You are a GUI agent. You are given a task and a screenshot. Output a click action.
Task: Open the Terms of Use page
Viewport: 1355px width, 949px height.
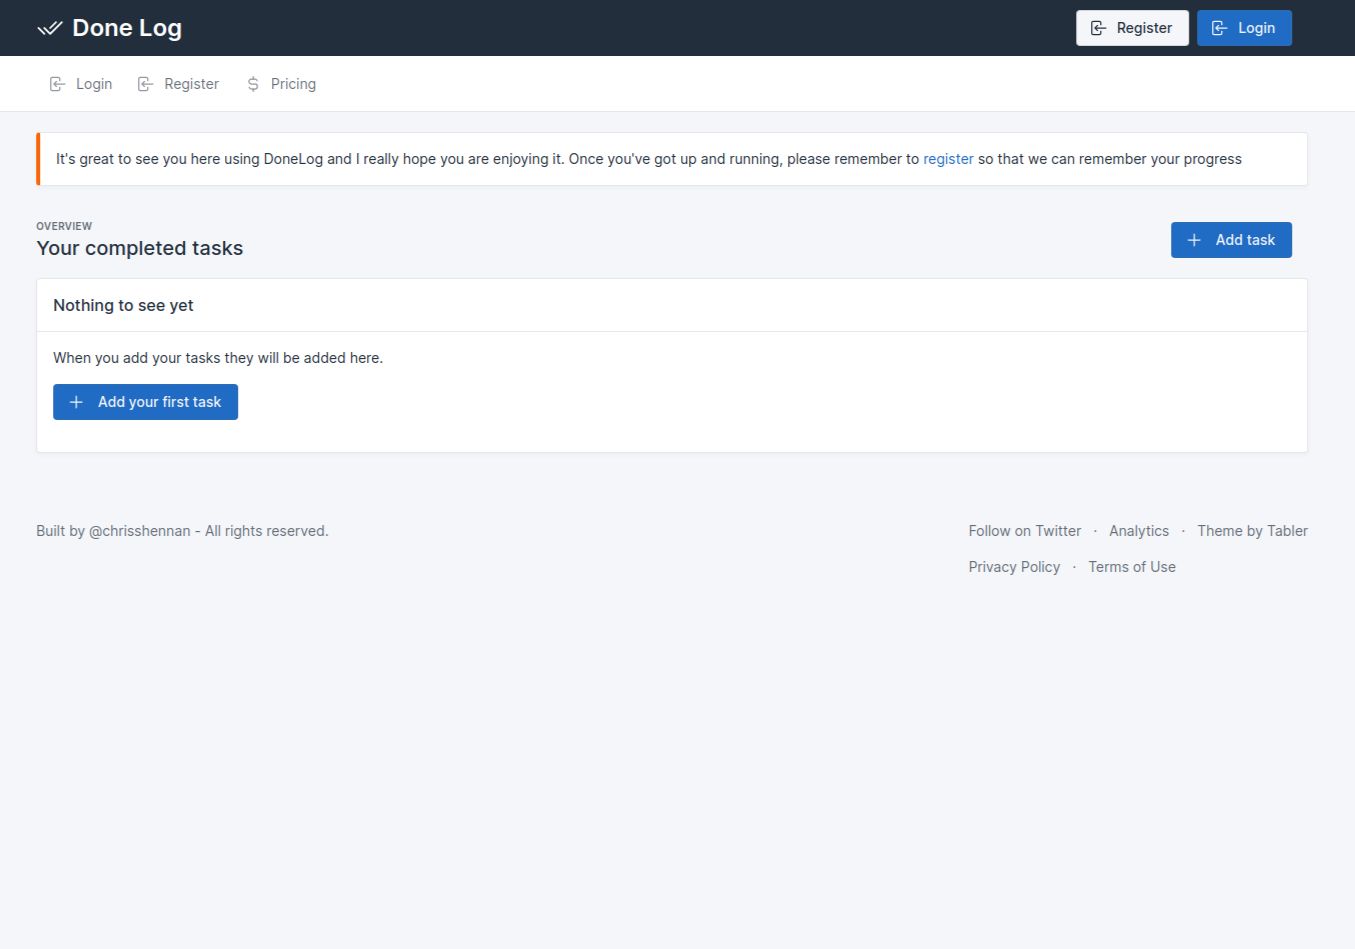[x=1131, y=566]
